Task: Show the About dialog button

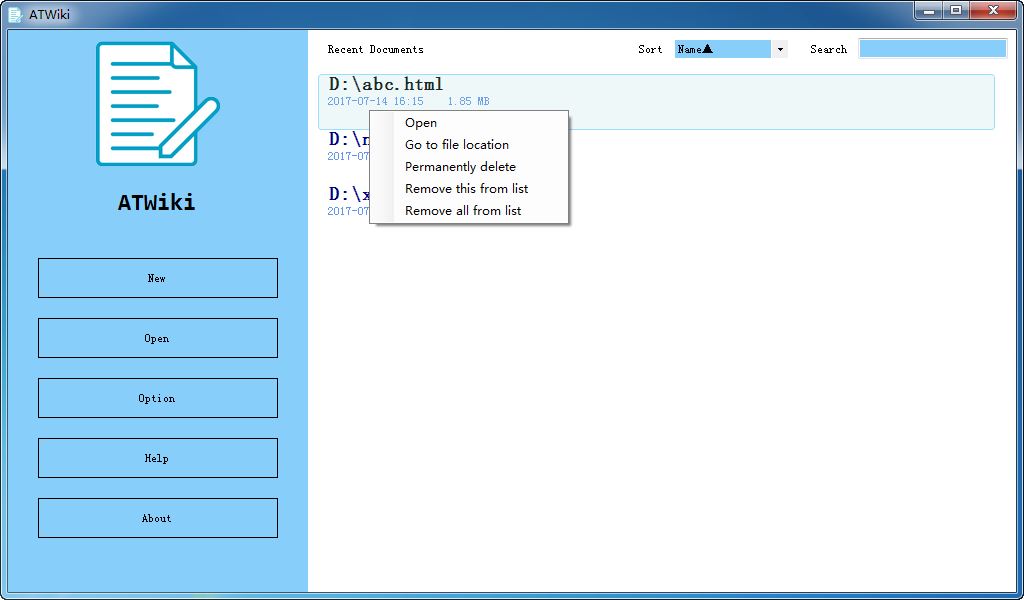Action: [x=158, y=518]
